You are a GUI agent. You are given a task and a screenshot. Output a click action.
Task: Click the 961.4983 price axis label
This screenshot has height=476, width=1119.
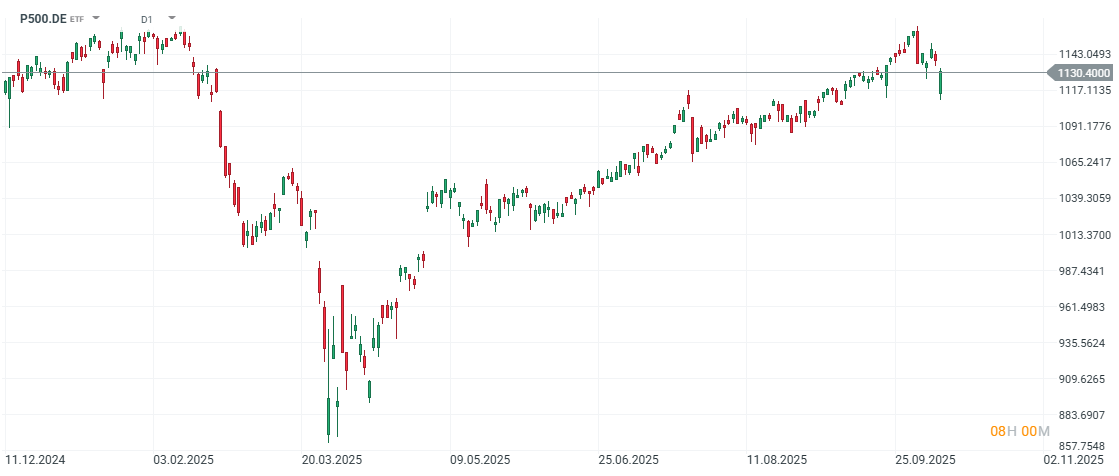1085,307
